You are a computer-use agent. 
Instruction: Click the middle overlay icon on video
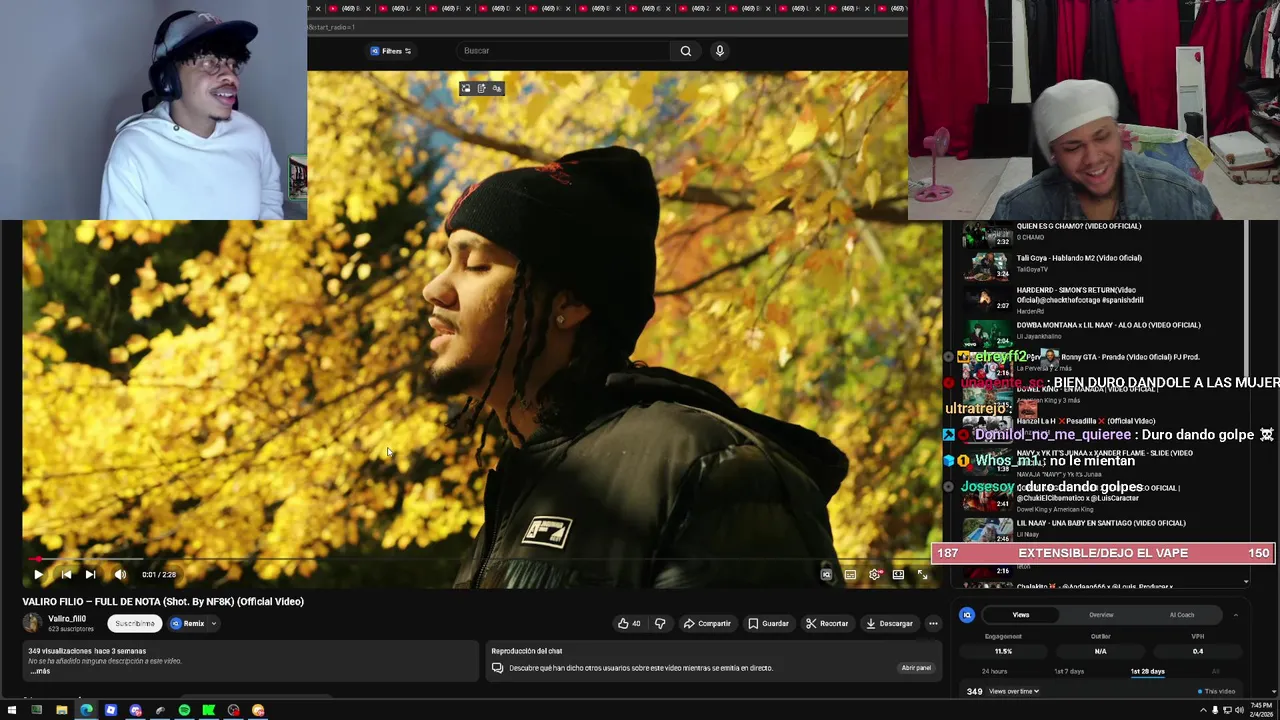pyautogui.click(x=481, y=88)
